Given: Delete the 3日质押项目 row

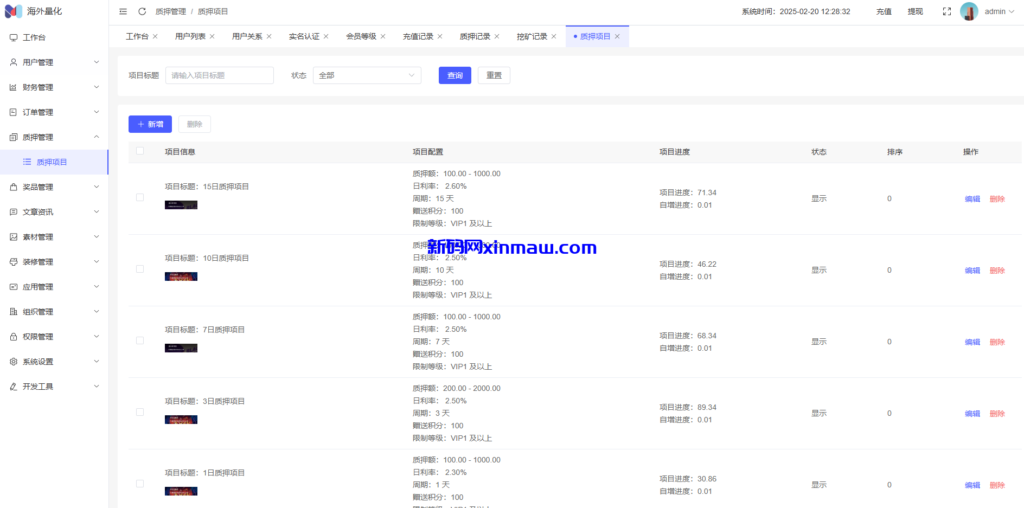Looking at the screenshot, I should (x=997, y=413).
